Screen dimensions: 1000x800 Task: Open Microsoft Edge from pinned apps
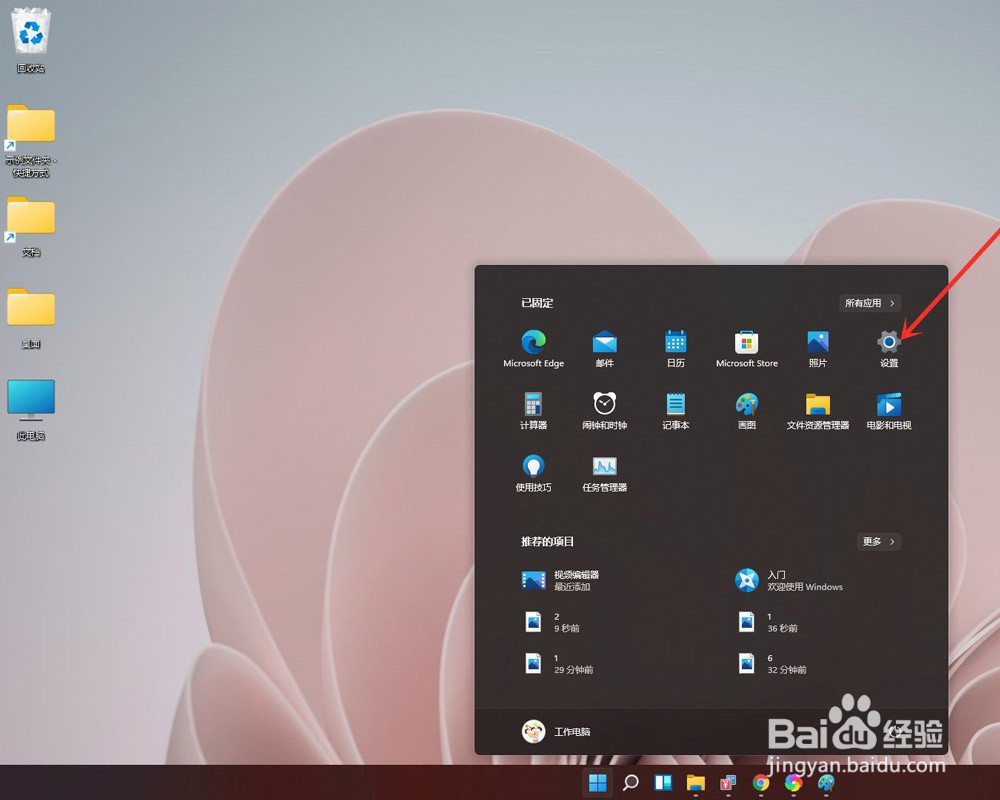pos(534,348)
